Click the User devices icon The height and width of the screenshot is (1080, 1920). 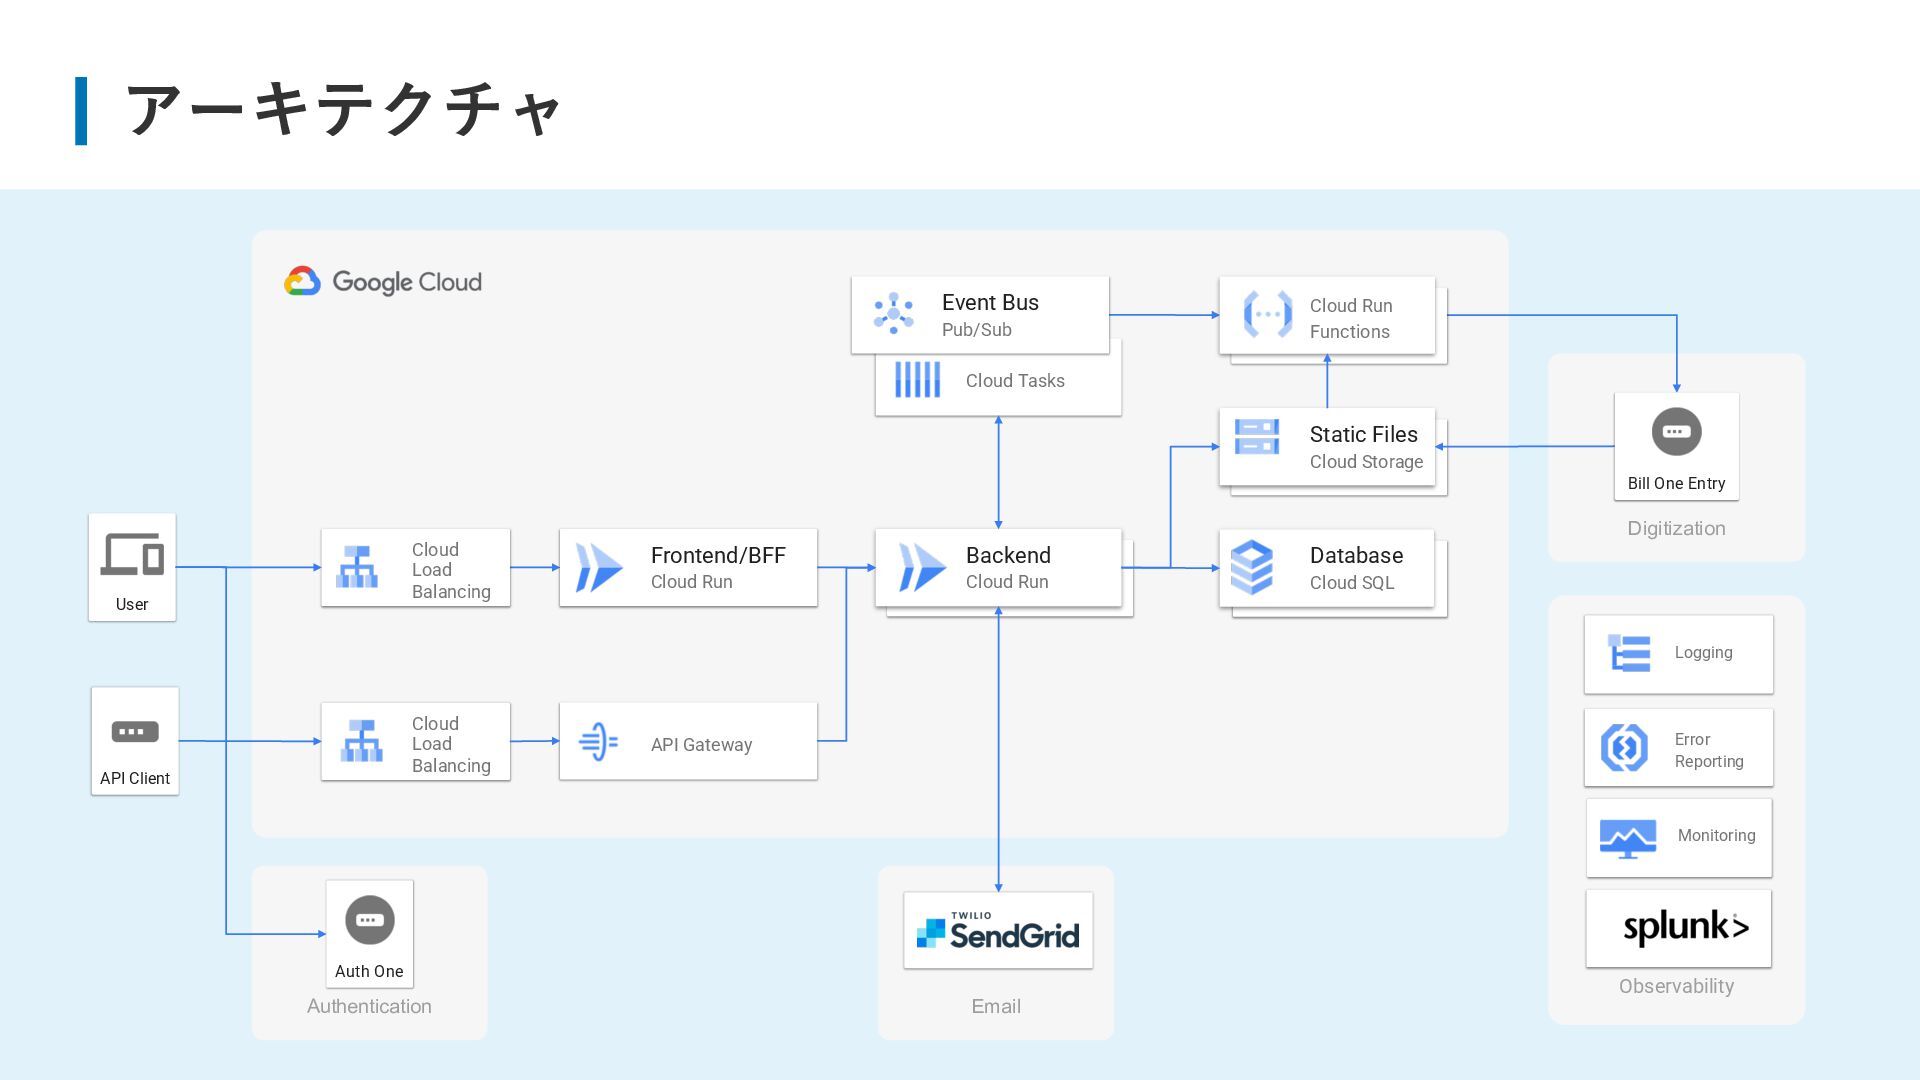(132, 554)
